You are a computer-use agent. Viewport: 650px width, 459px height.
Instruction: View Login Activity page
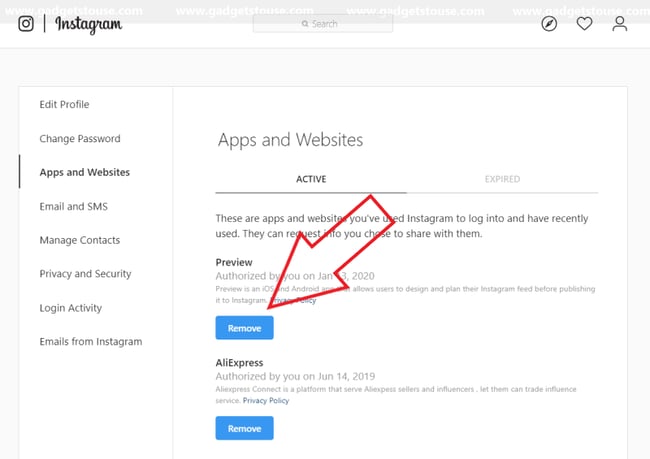pos(70,308)
